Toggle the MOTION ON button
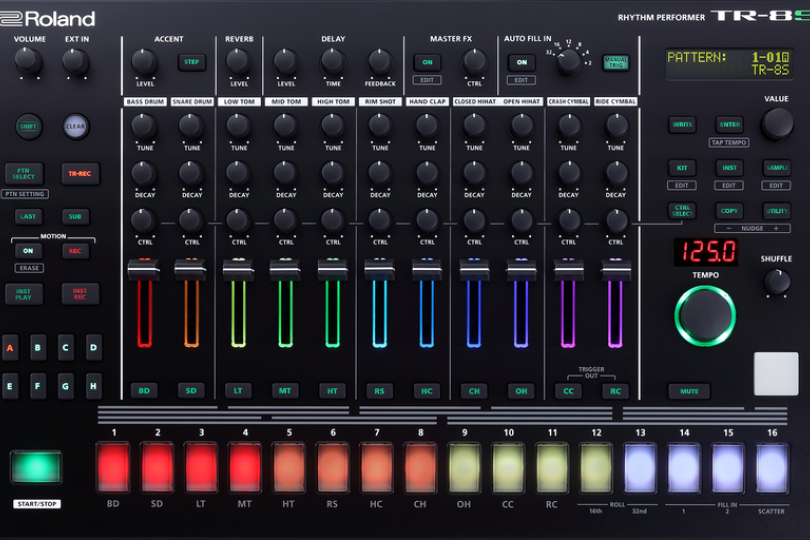 pos(27,251)
